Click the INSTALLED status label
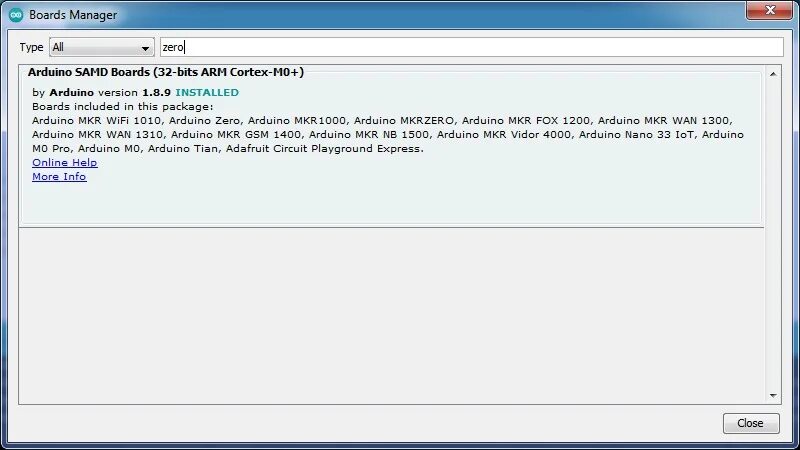The height and width of the screenshot is (450, 800). coord(207,92)
